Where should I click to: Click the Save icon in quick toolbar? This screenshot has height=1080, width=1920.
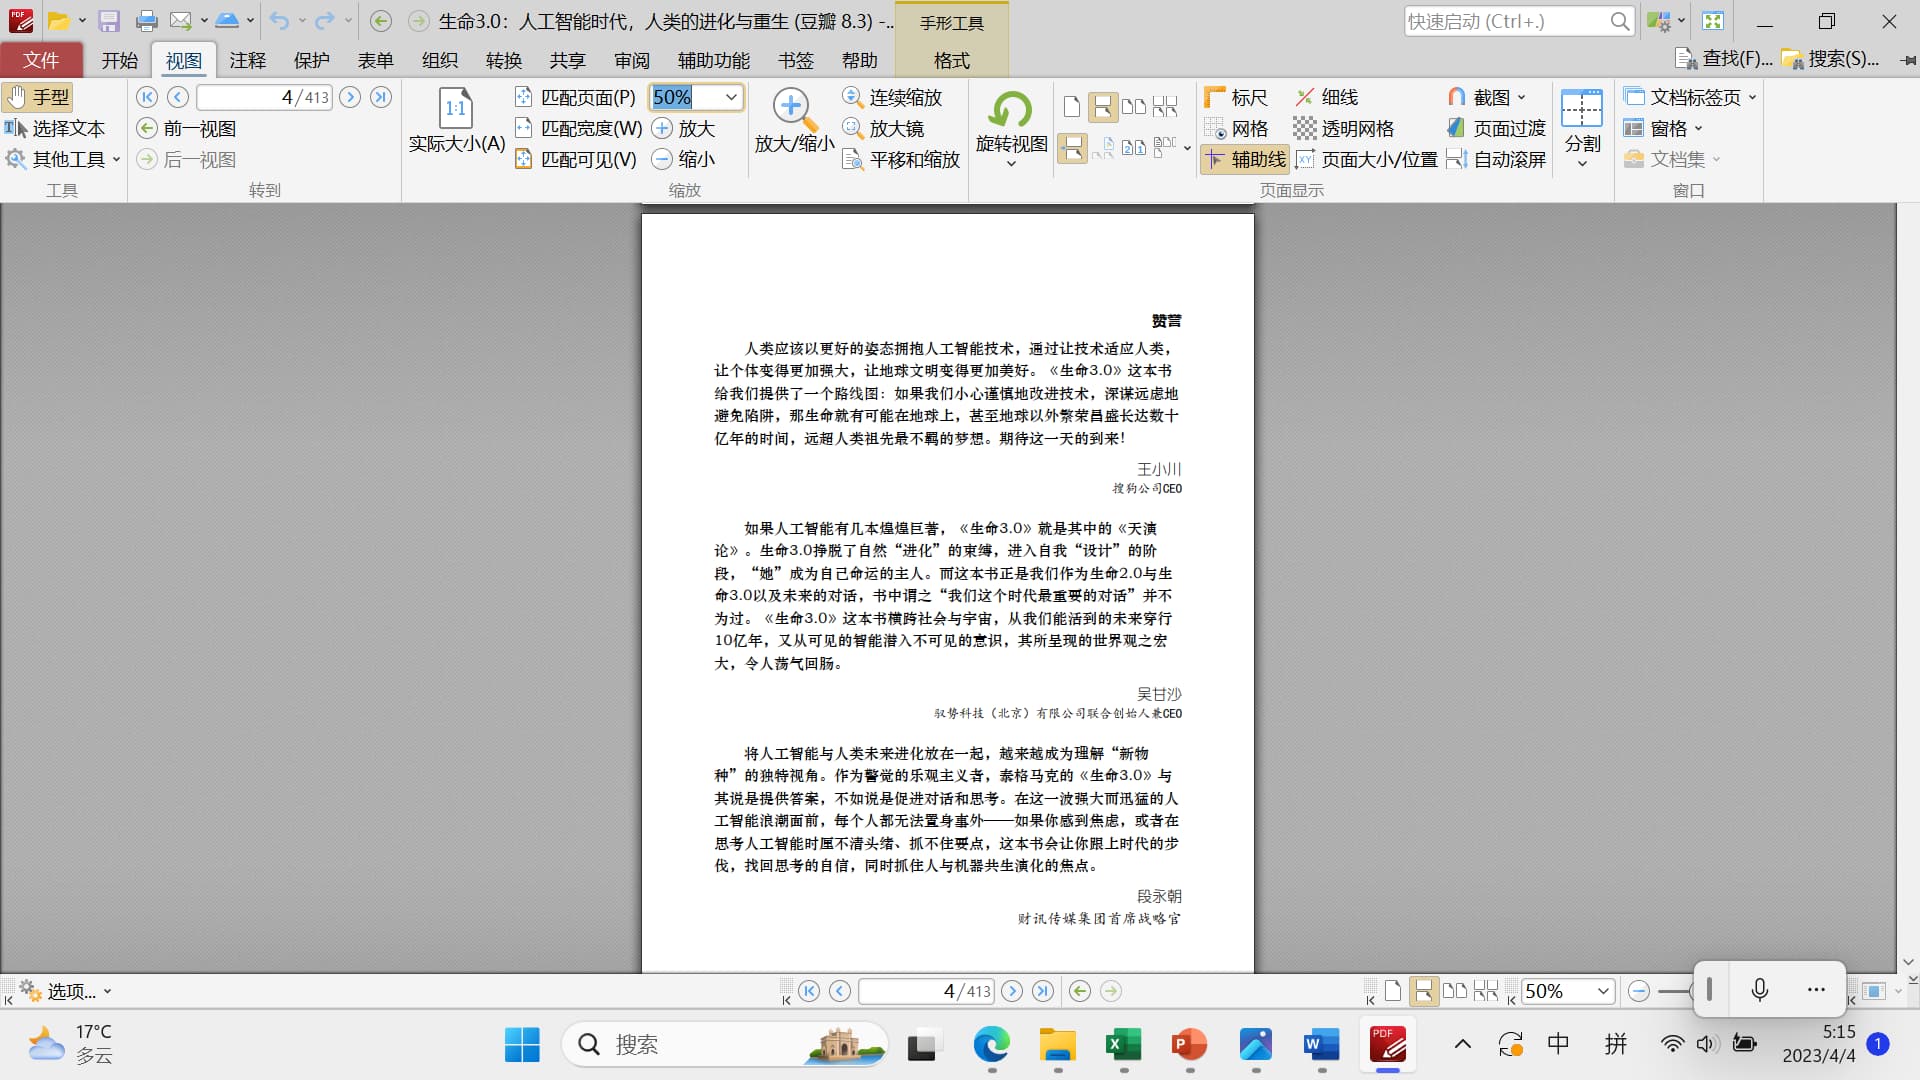(x=109, y=21)
